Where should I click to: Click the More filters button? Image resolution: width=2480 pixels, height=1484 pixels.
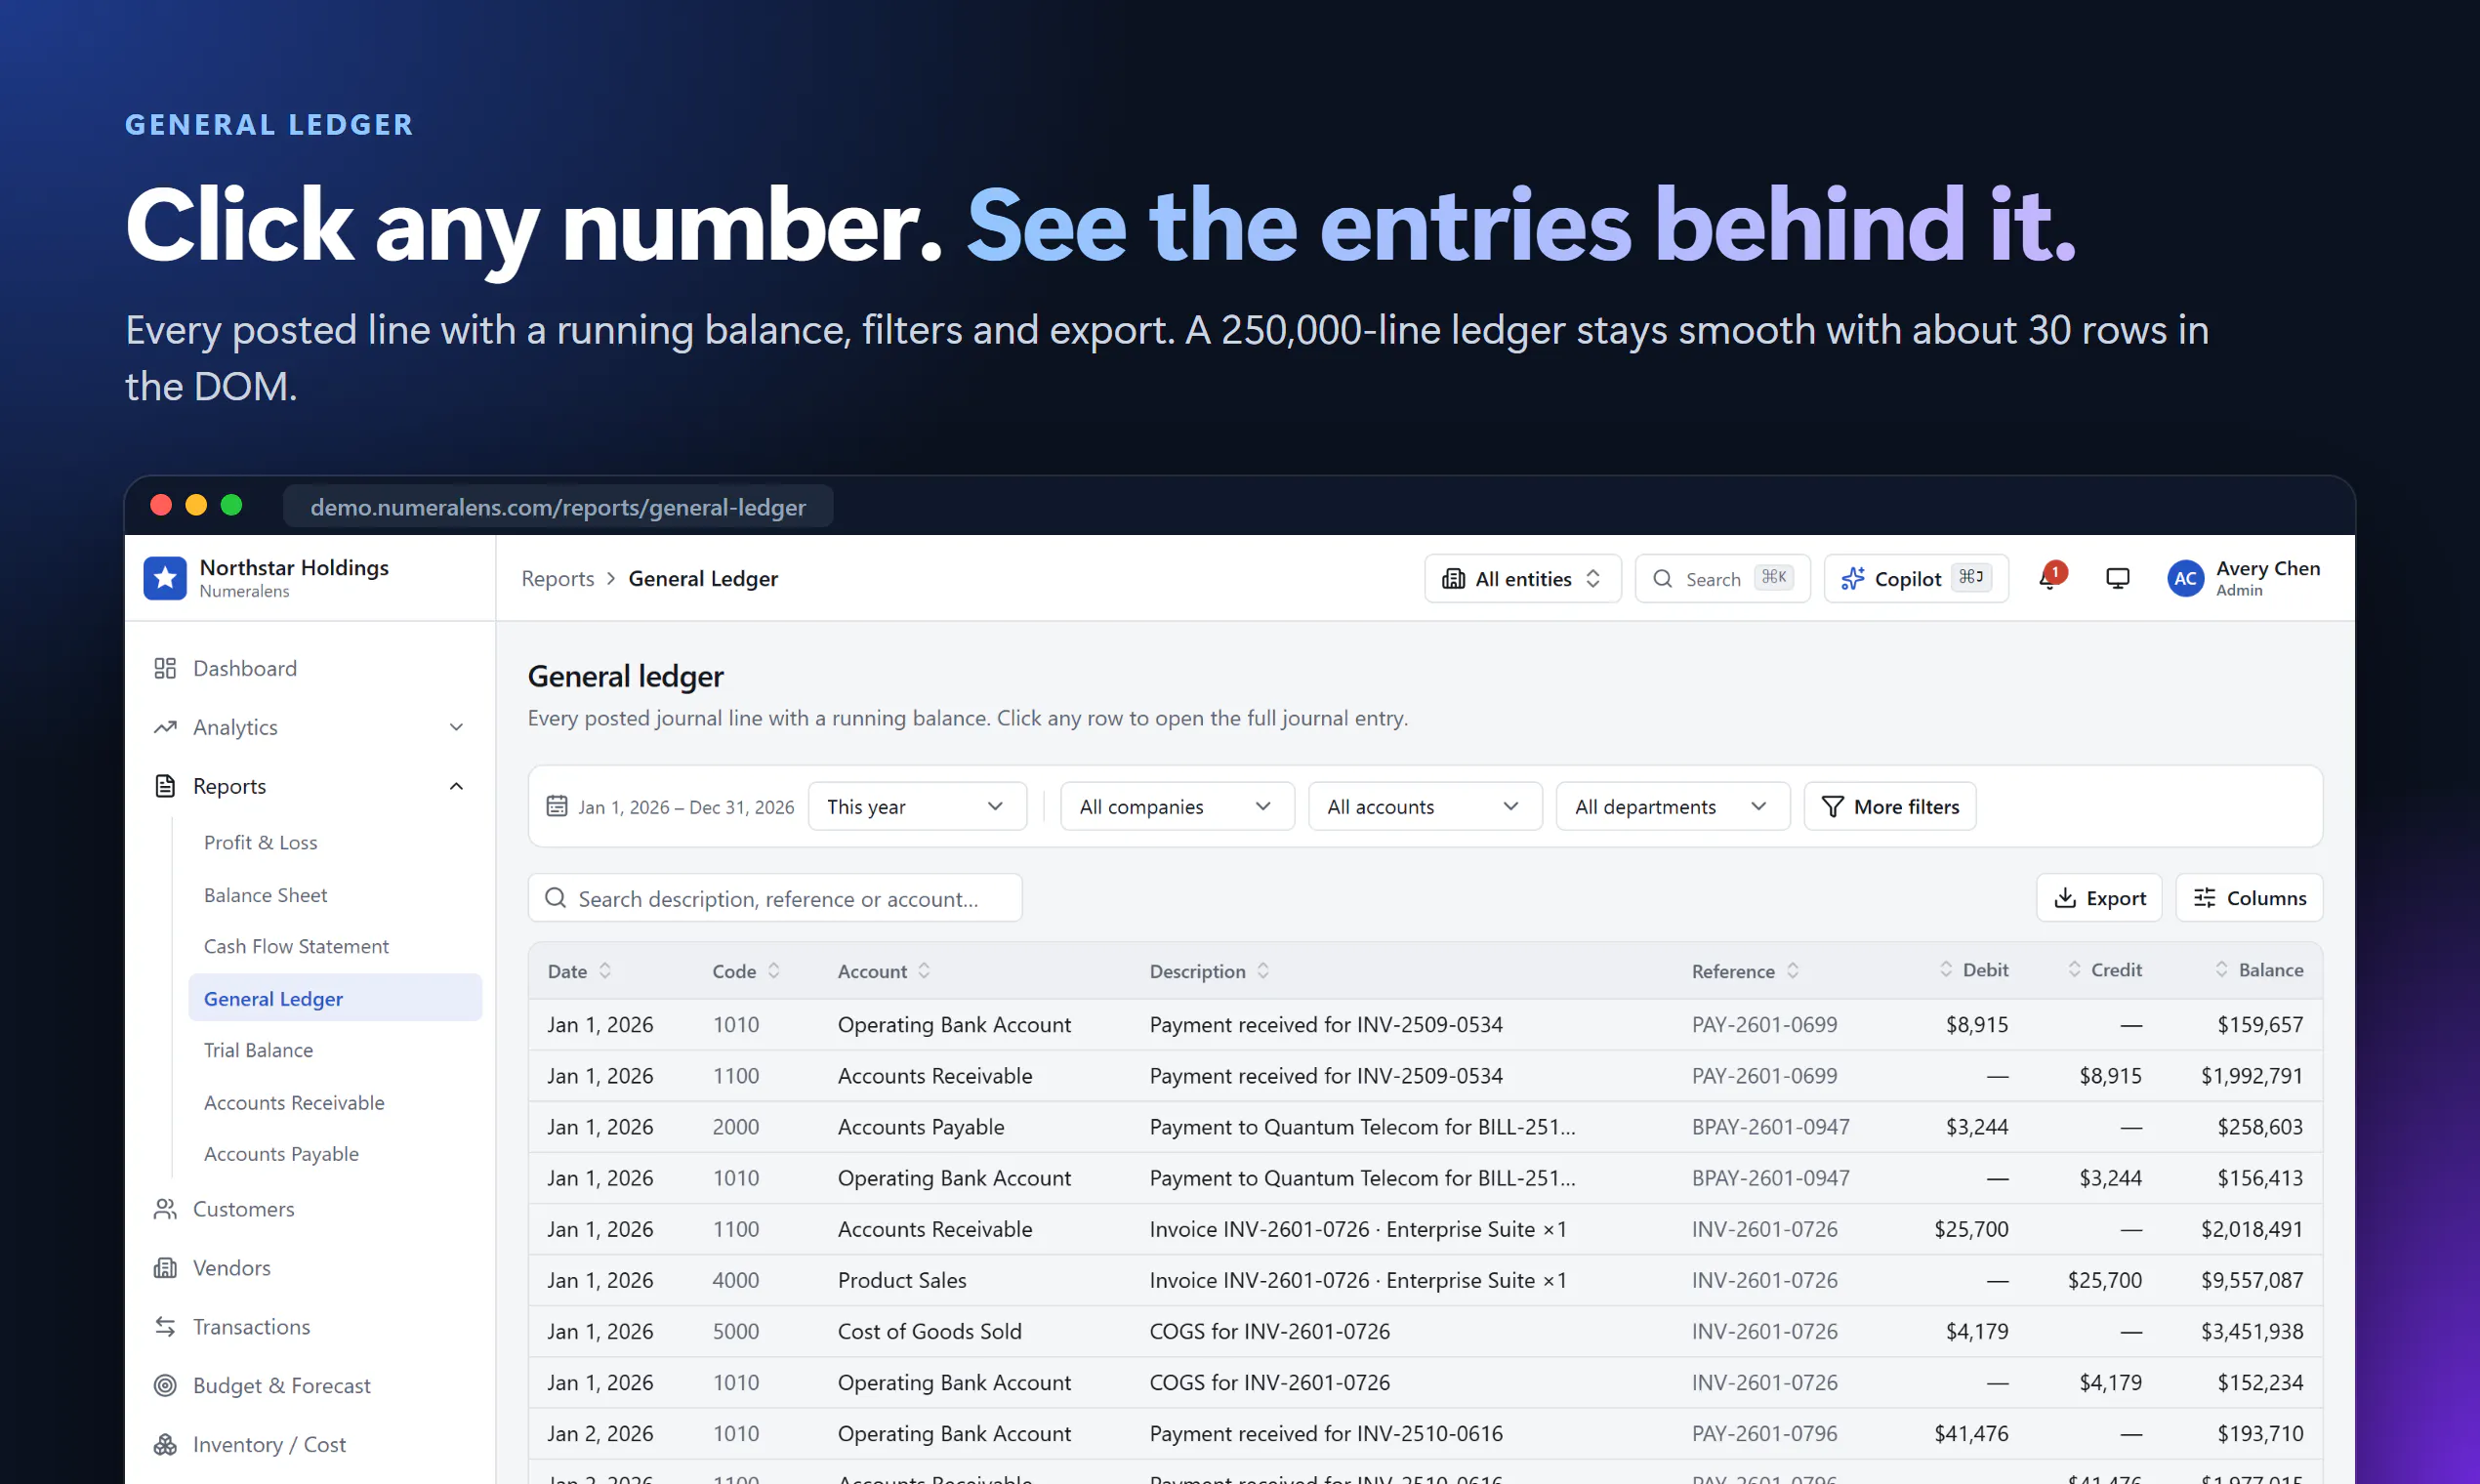click(x=1889, y=806)
